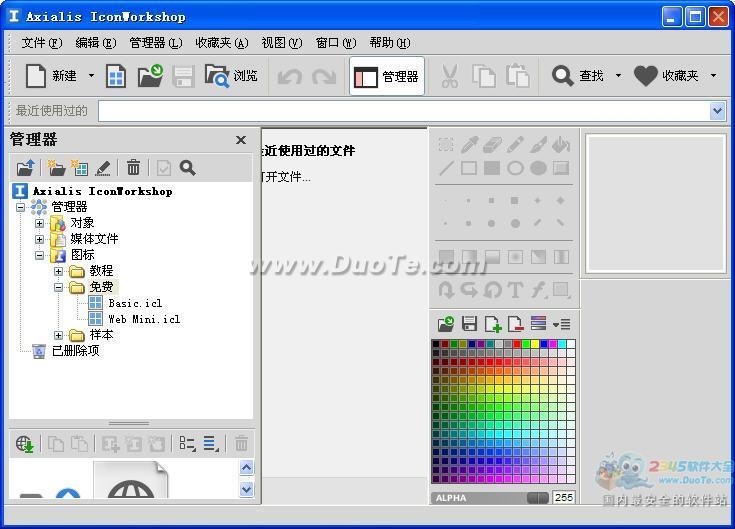This screenshot has height=529, width=735.
Task: Click the rename pencil icon in the Librarian toolbar
Action: pos(103,168)
